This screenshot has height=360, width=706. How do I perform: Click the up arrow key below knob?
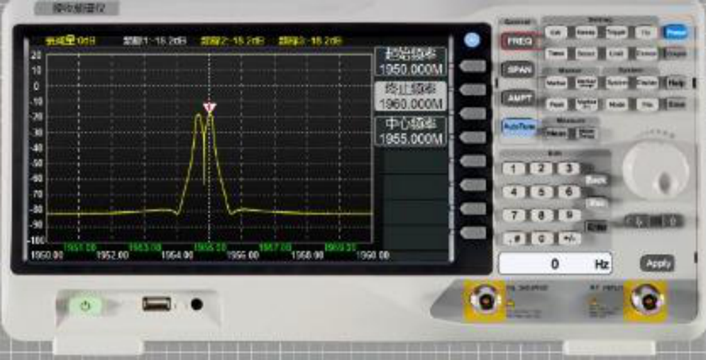[672, 221]
